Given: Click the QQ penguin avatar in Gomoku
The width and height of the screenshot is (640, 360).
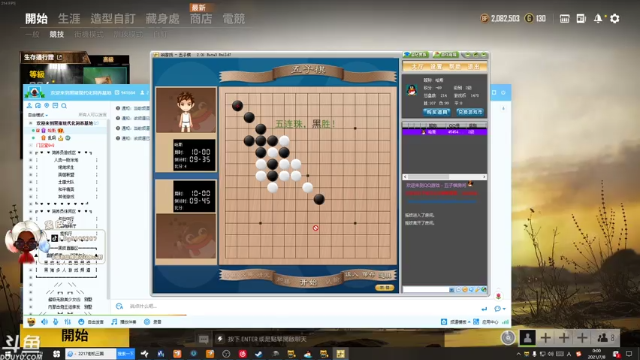Looking at the screenshot, I should (412, 90).
